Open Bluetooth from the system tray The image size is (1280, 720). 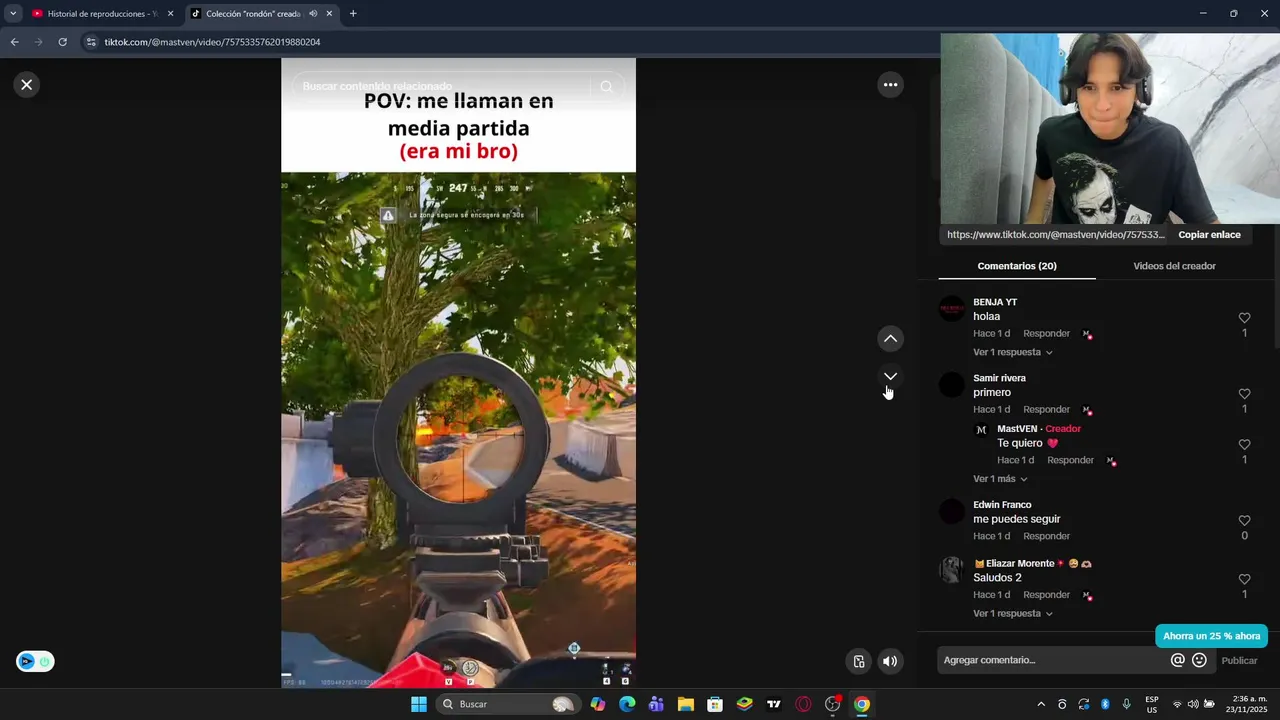[1105, 704]
